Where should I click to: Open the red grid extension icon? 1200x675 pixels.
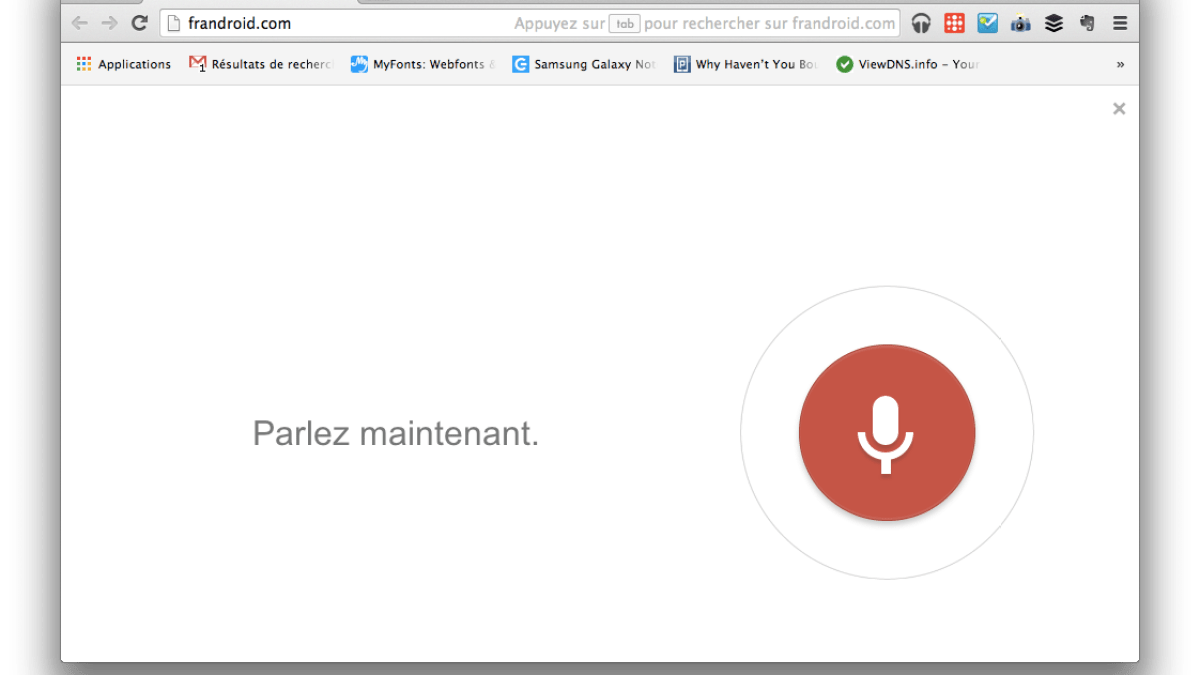[x=954, y=23]
